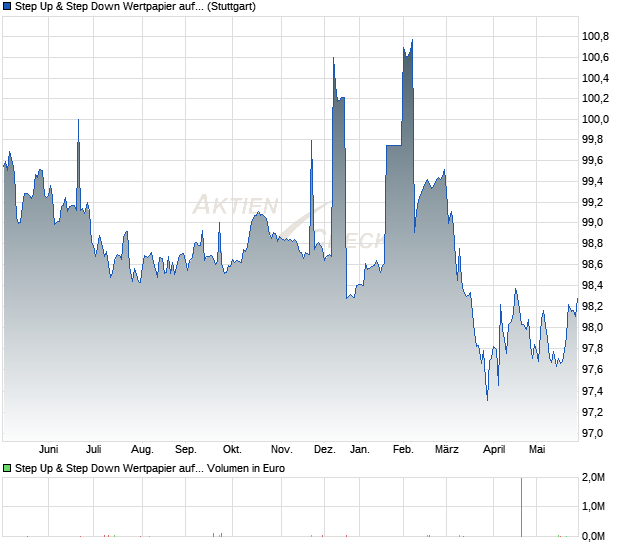Click the green volume legend square
The image size is (620, 546).
pos(7,469)
